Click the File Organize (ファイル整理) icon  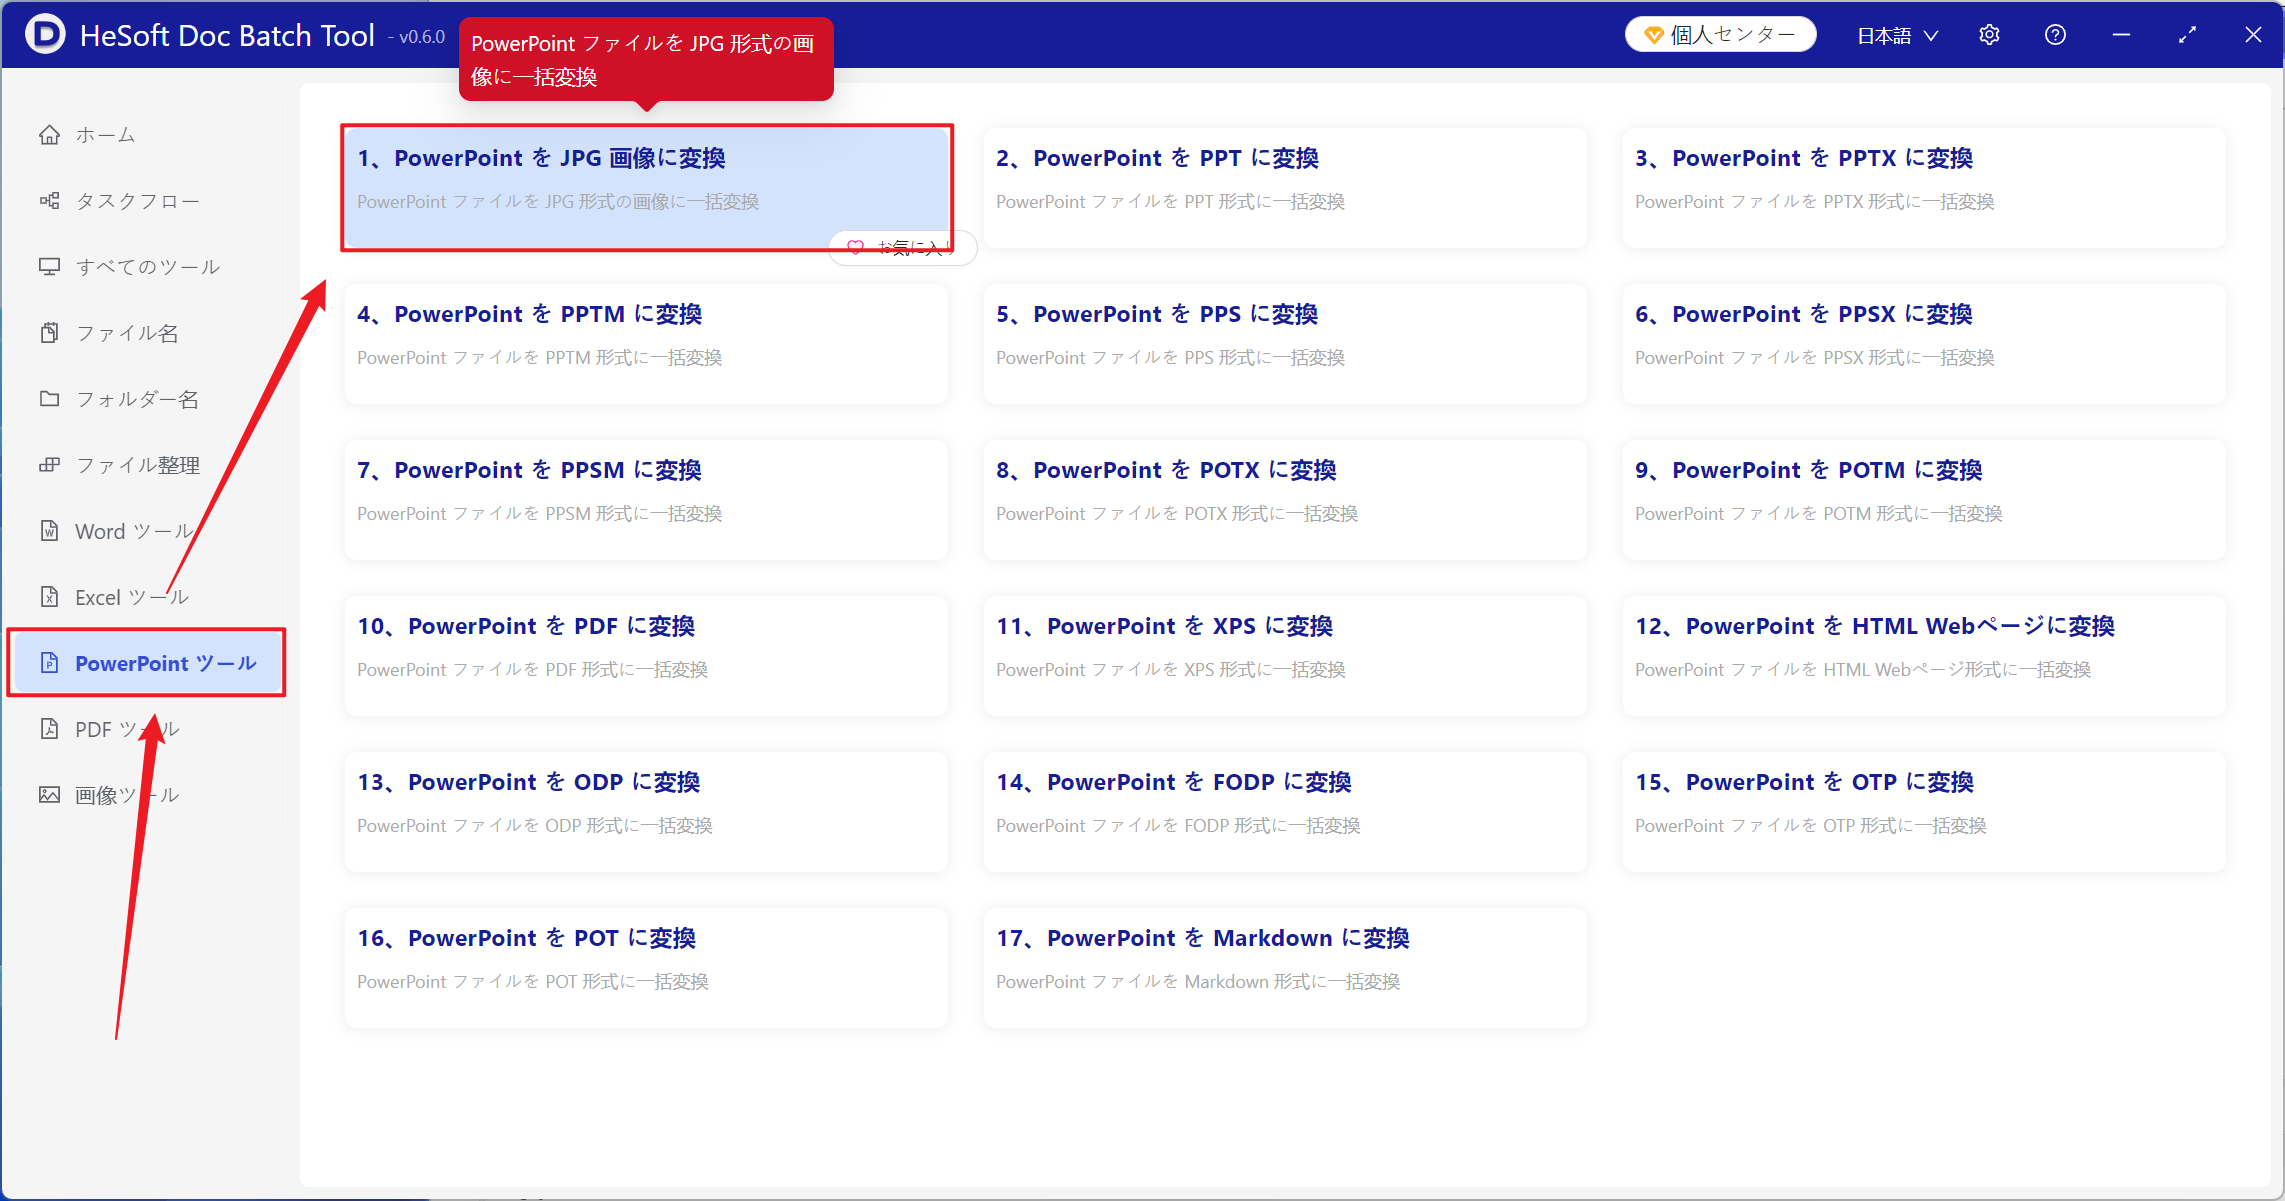[49, 465]
